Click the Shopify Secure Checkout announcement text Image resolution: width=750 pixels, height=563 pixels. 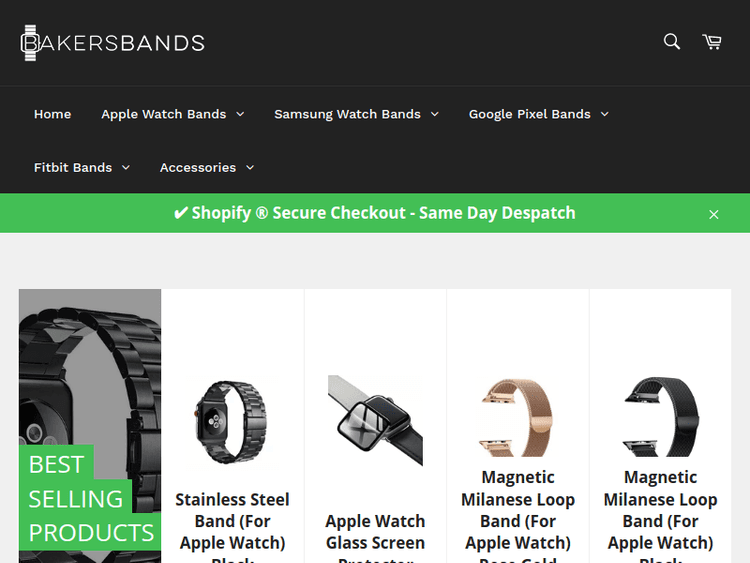click(x=375, y=213)
